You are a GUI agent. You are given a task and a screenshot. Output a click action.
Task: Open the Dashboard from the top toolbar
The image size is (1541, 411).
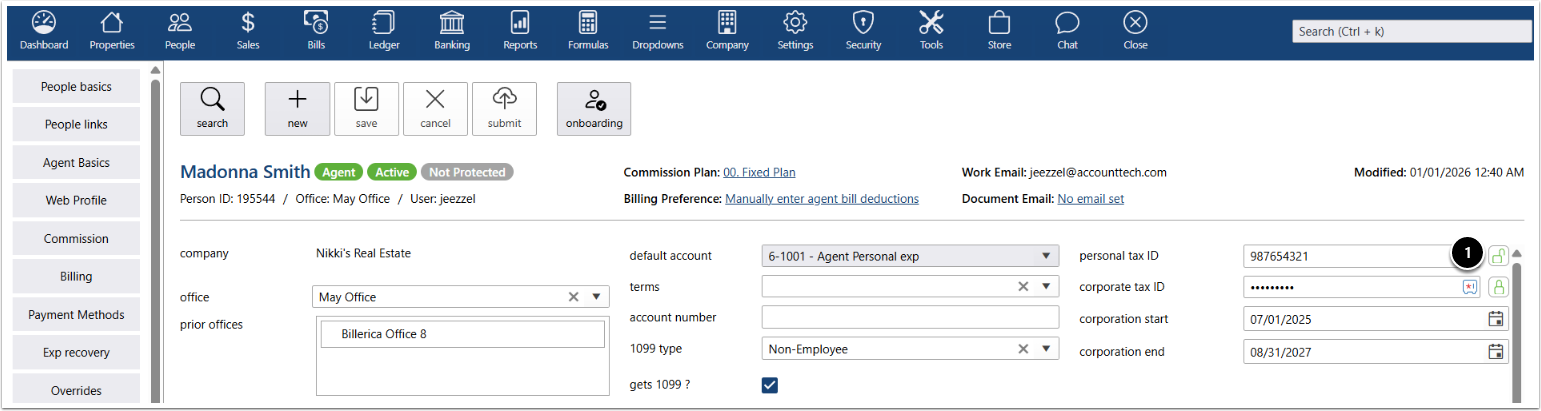(44, 30)
